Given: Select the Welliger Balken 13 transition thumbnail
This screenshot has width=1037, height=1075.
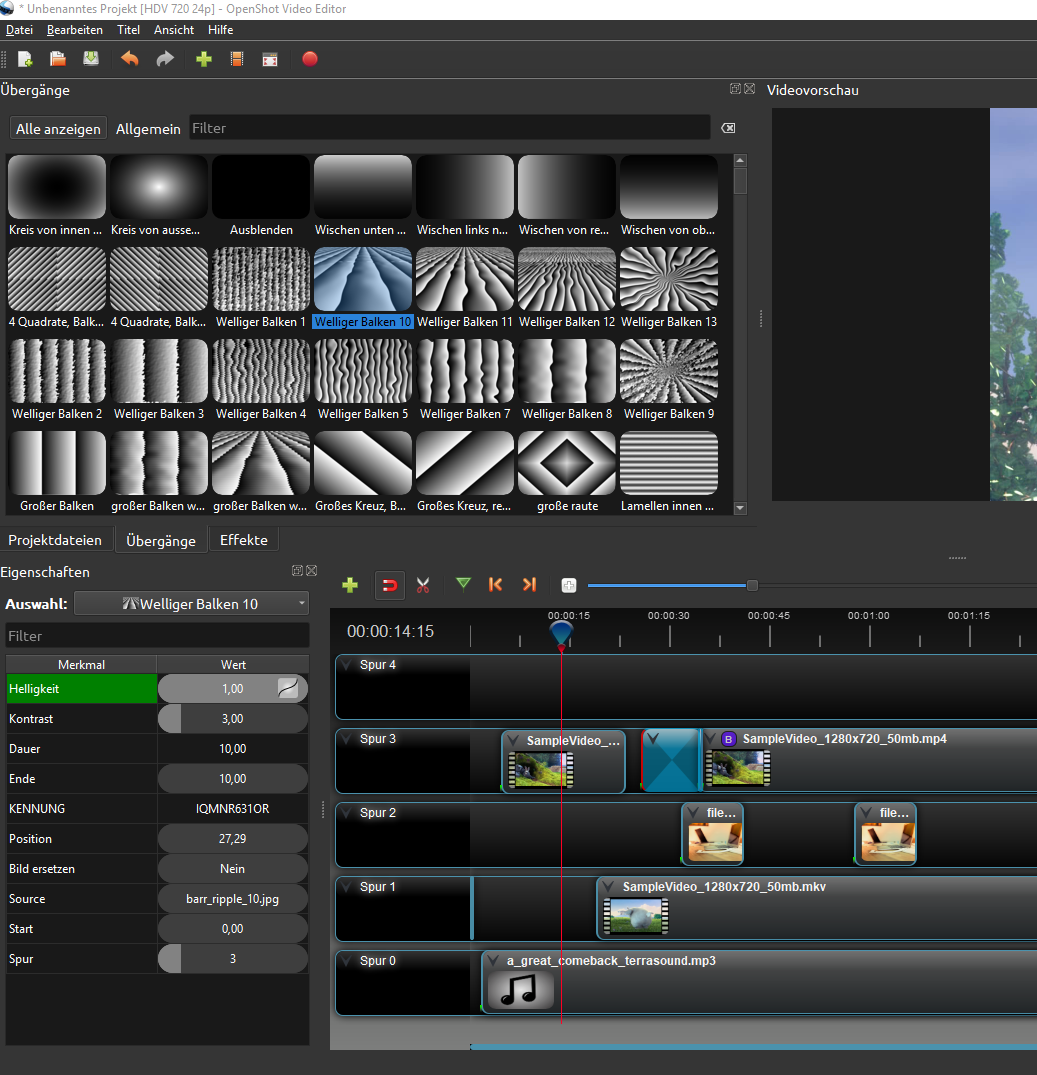Looking at the screenshot, I should 669,279.
